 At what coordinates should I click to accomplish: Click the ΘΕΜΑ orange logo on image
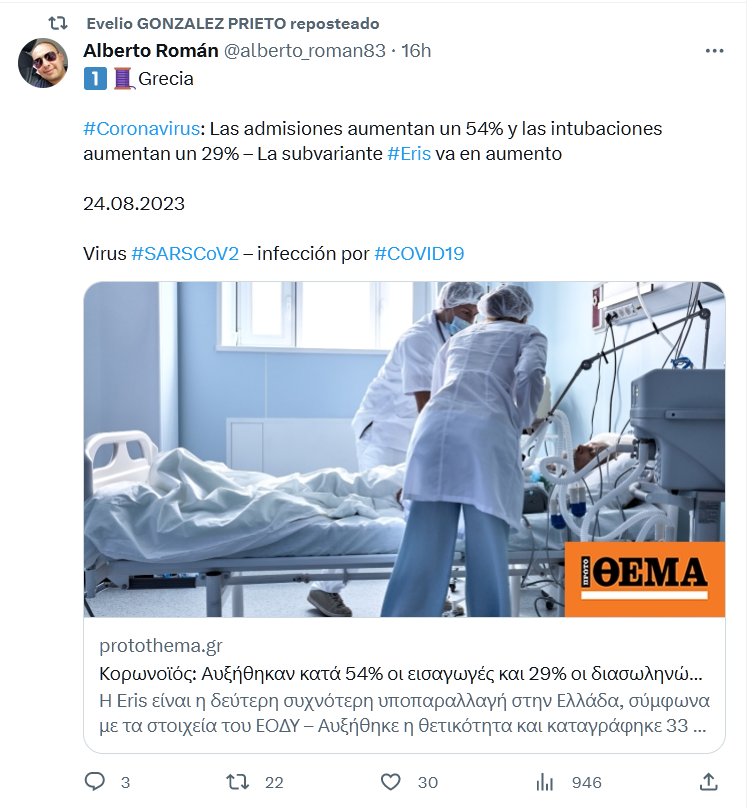pyautogui.click(x=645, y=579)
